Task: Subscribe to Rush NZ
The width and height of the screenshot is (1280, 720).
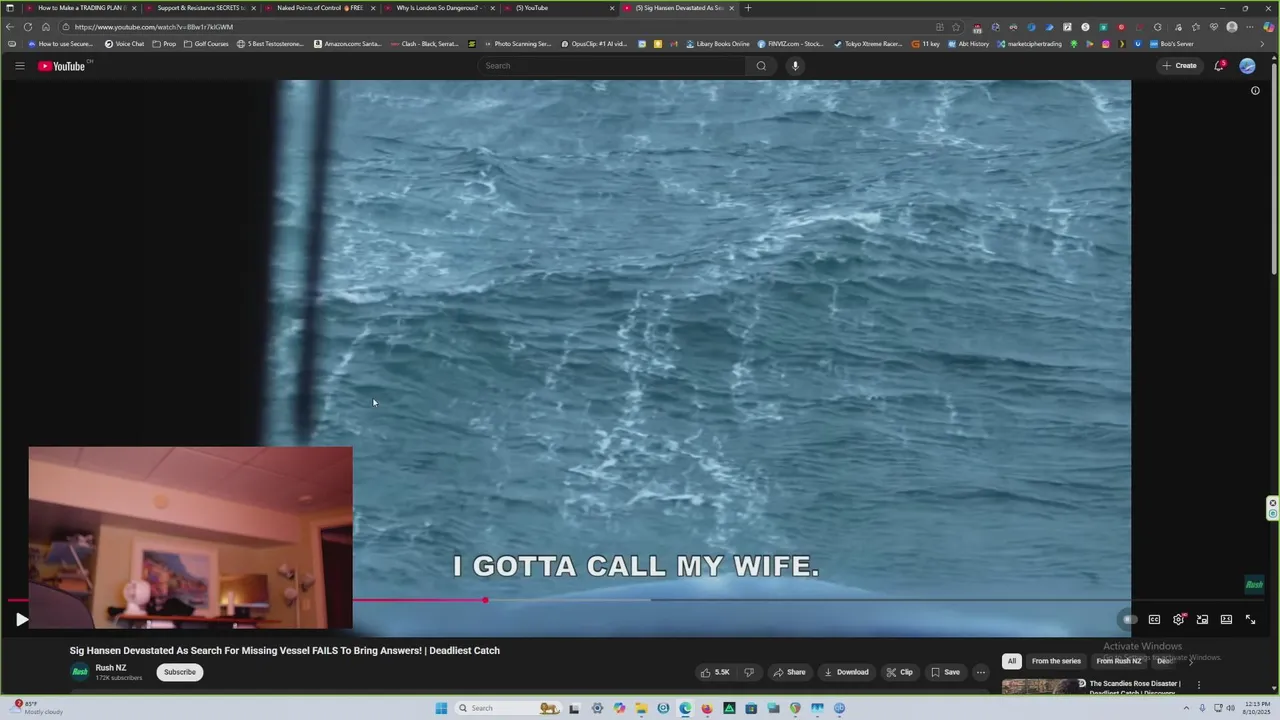Action: click(x=180, y=672)
